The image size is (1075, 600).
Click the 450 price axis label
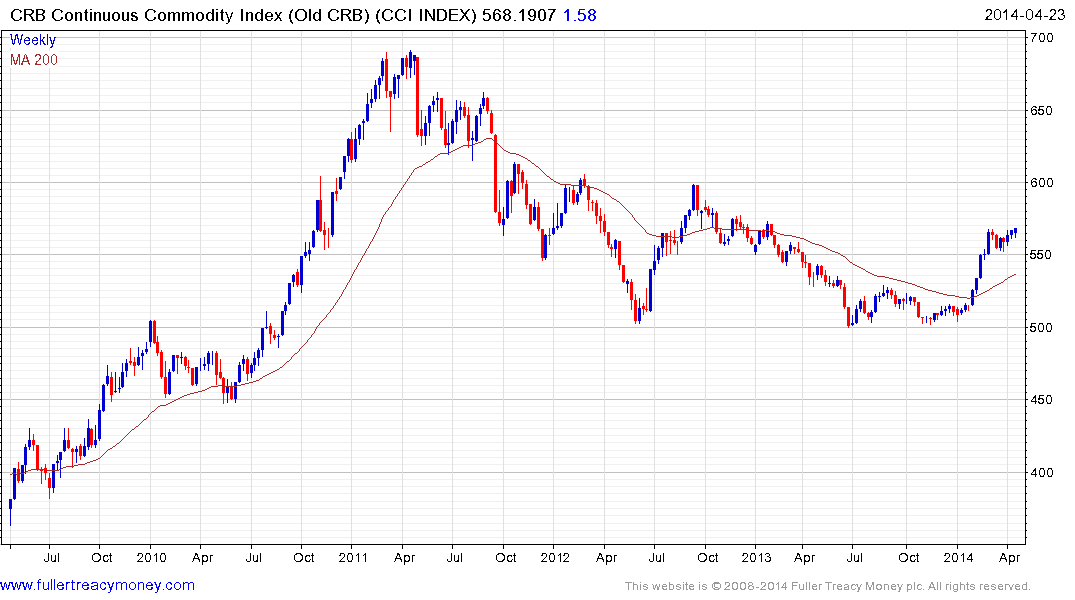pos(1041,400)
